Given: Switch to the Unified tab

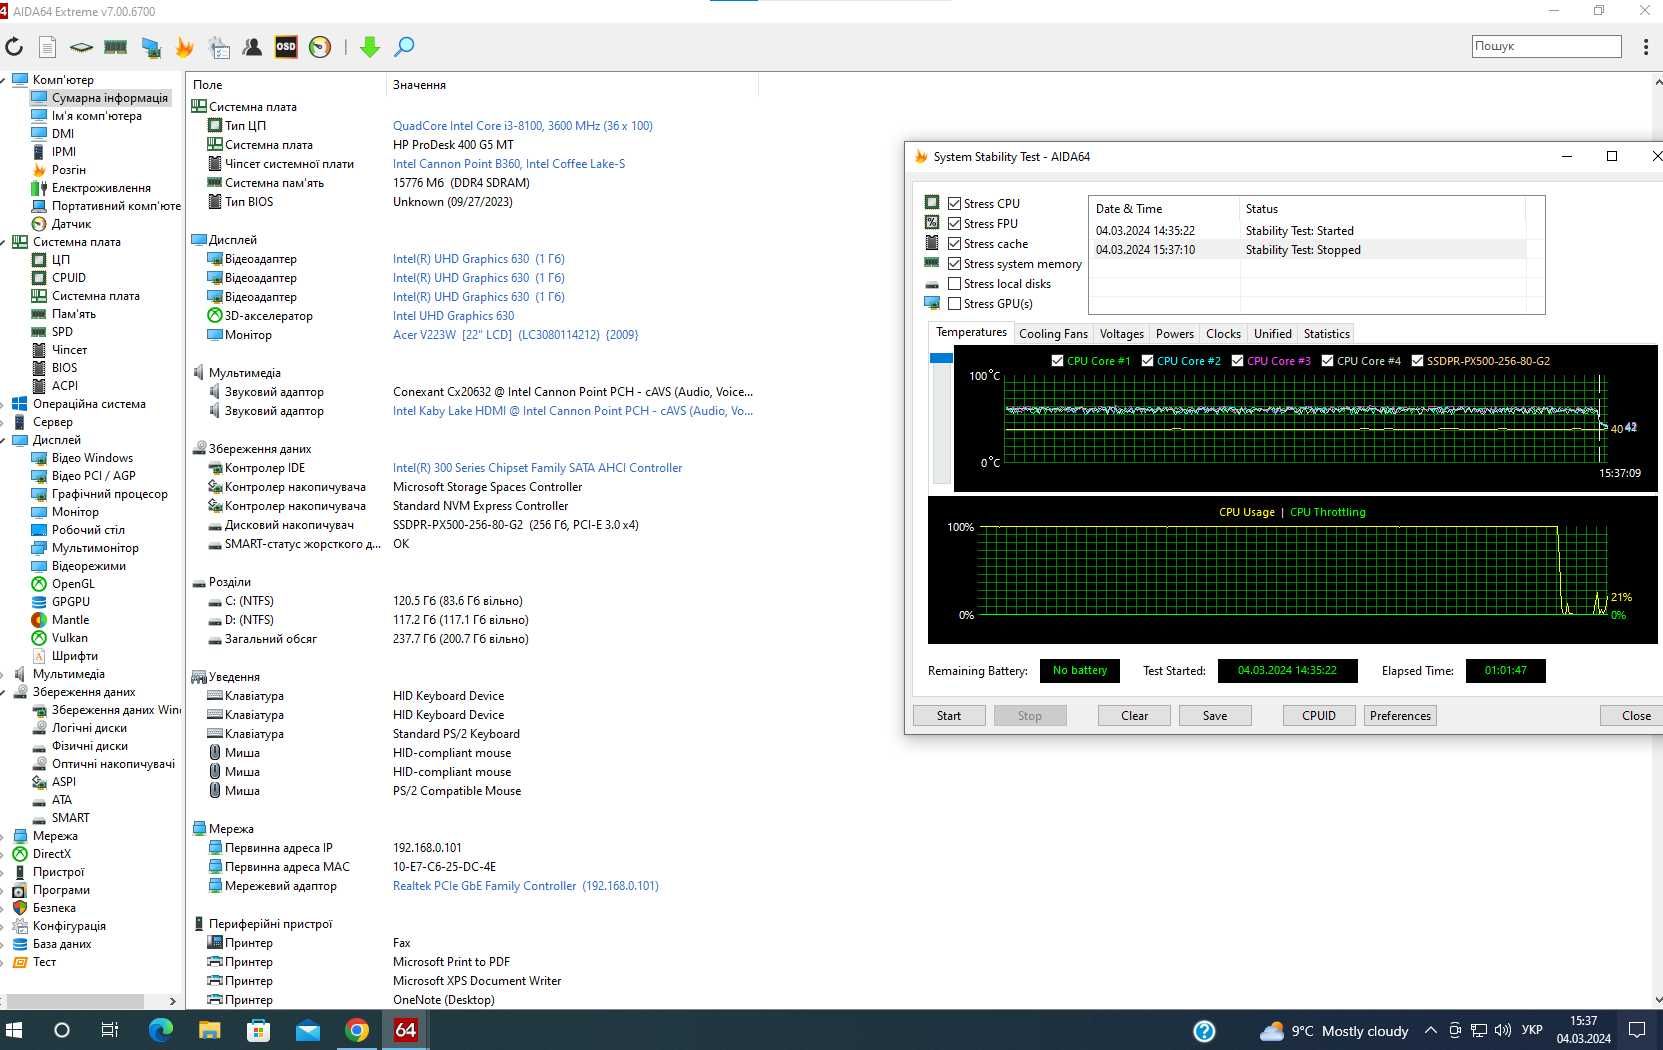Looking at the screenshot, I should tap(1272, 334).
